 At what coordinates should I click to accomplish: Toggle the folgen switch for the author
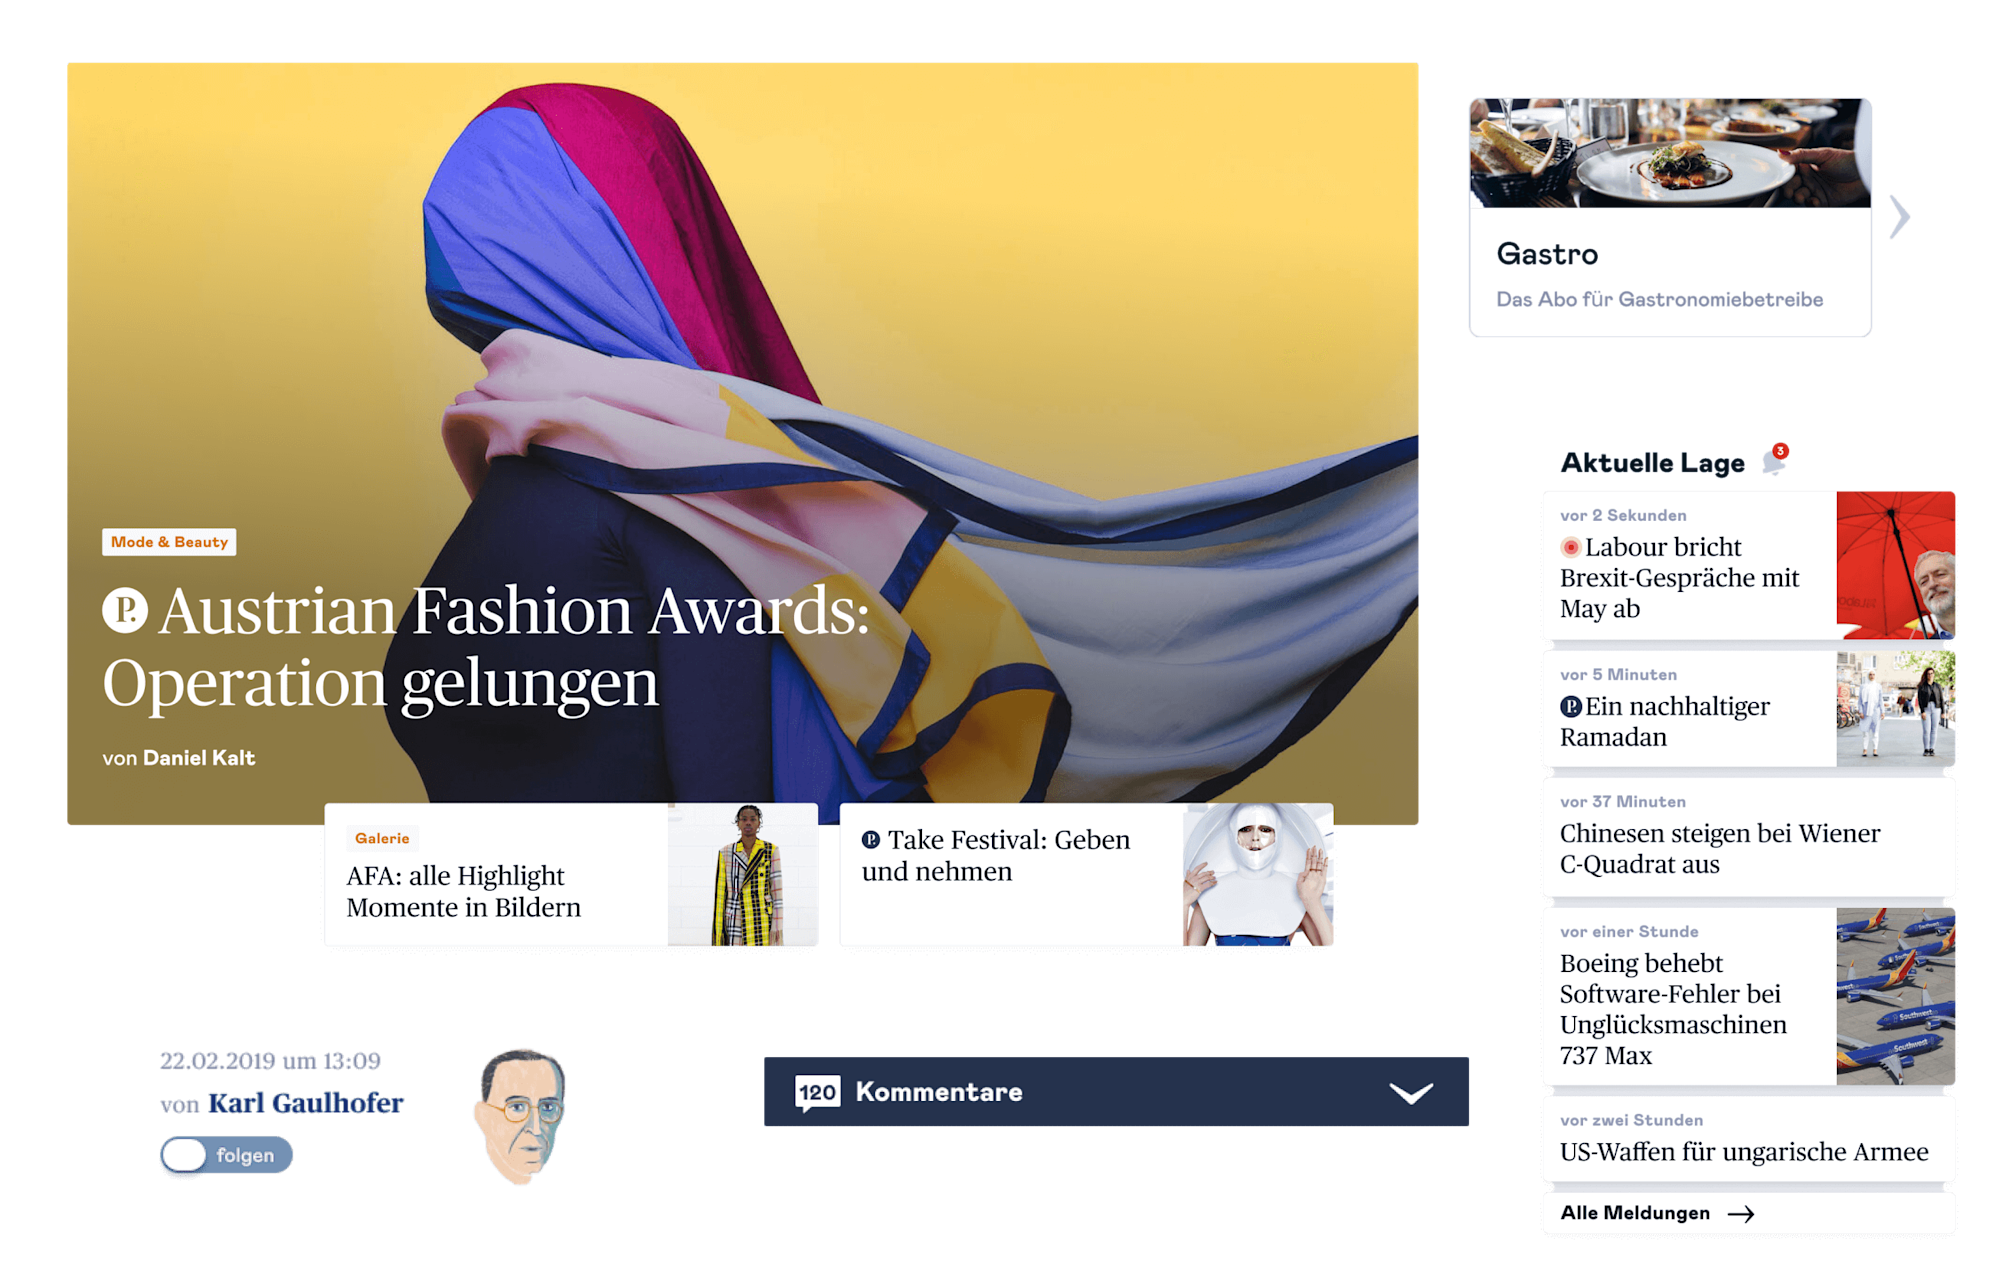(x=226, y=1155)
